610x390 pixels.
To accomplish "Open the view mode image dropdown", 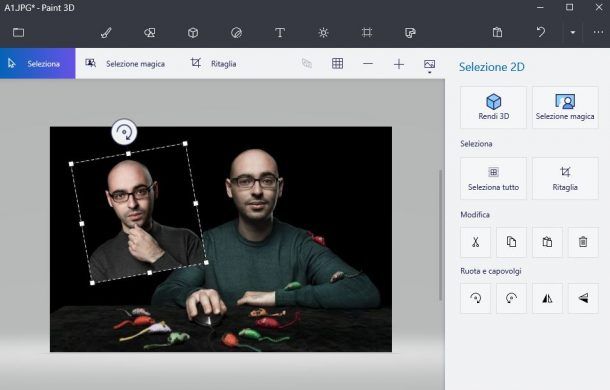I will (429, 65).
